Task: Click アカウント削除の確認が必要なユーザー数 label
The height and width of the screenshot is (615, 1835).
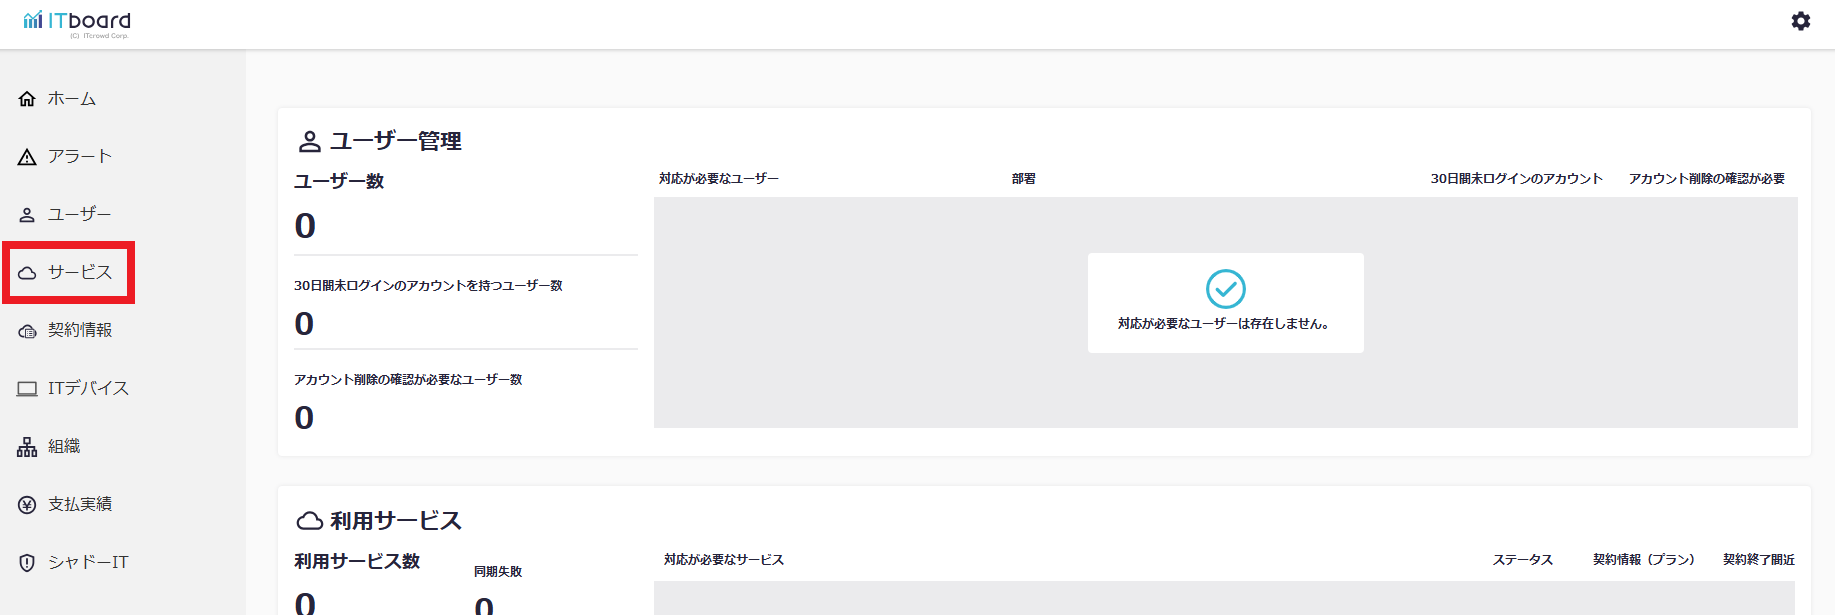Action: [x=408, y=380]
